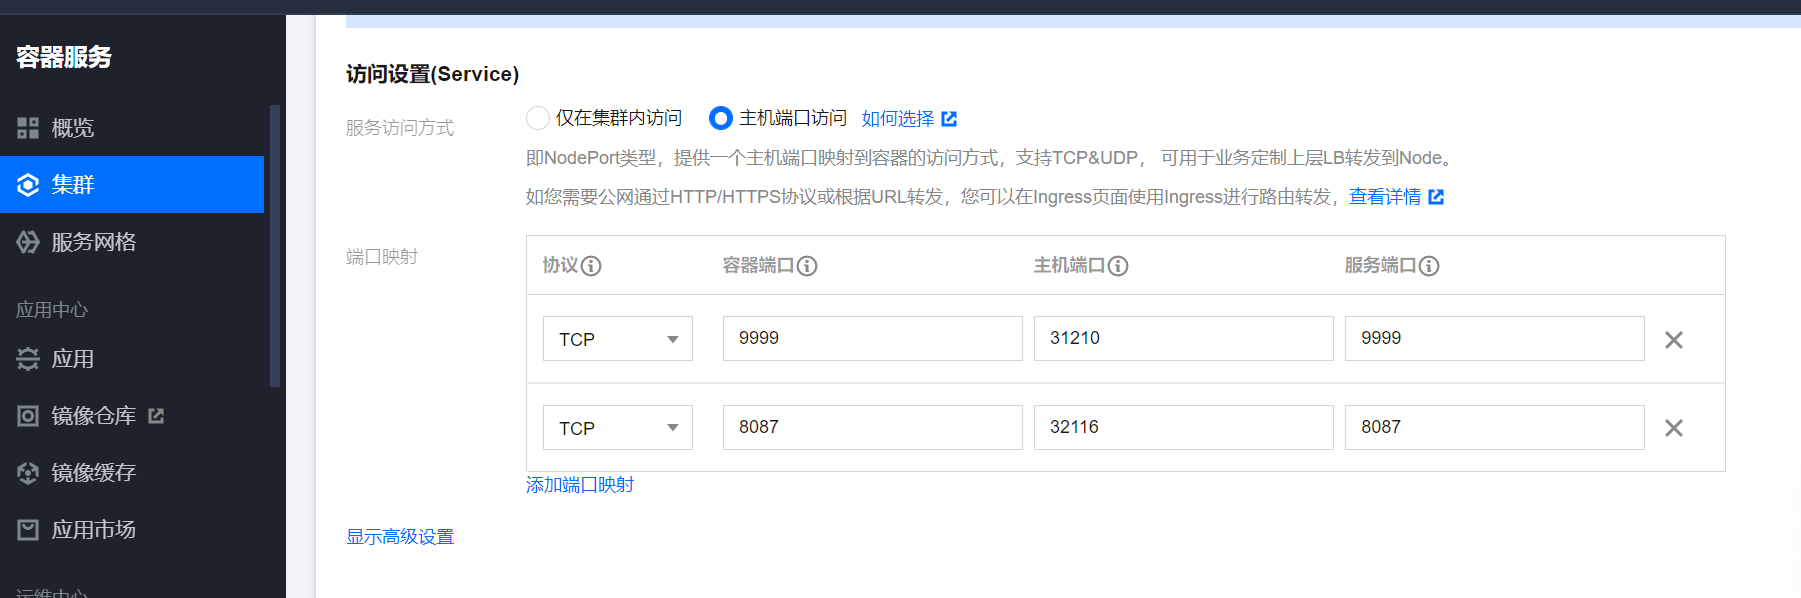Click the 应用中心 section label

52,310
